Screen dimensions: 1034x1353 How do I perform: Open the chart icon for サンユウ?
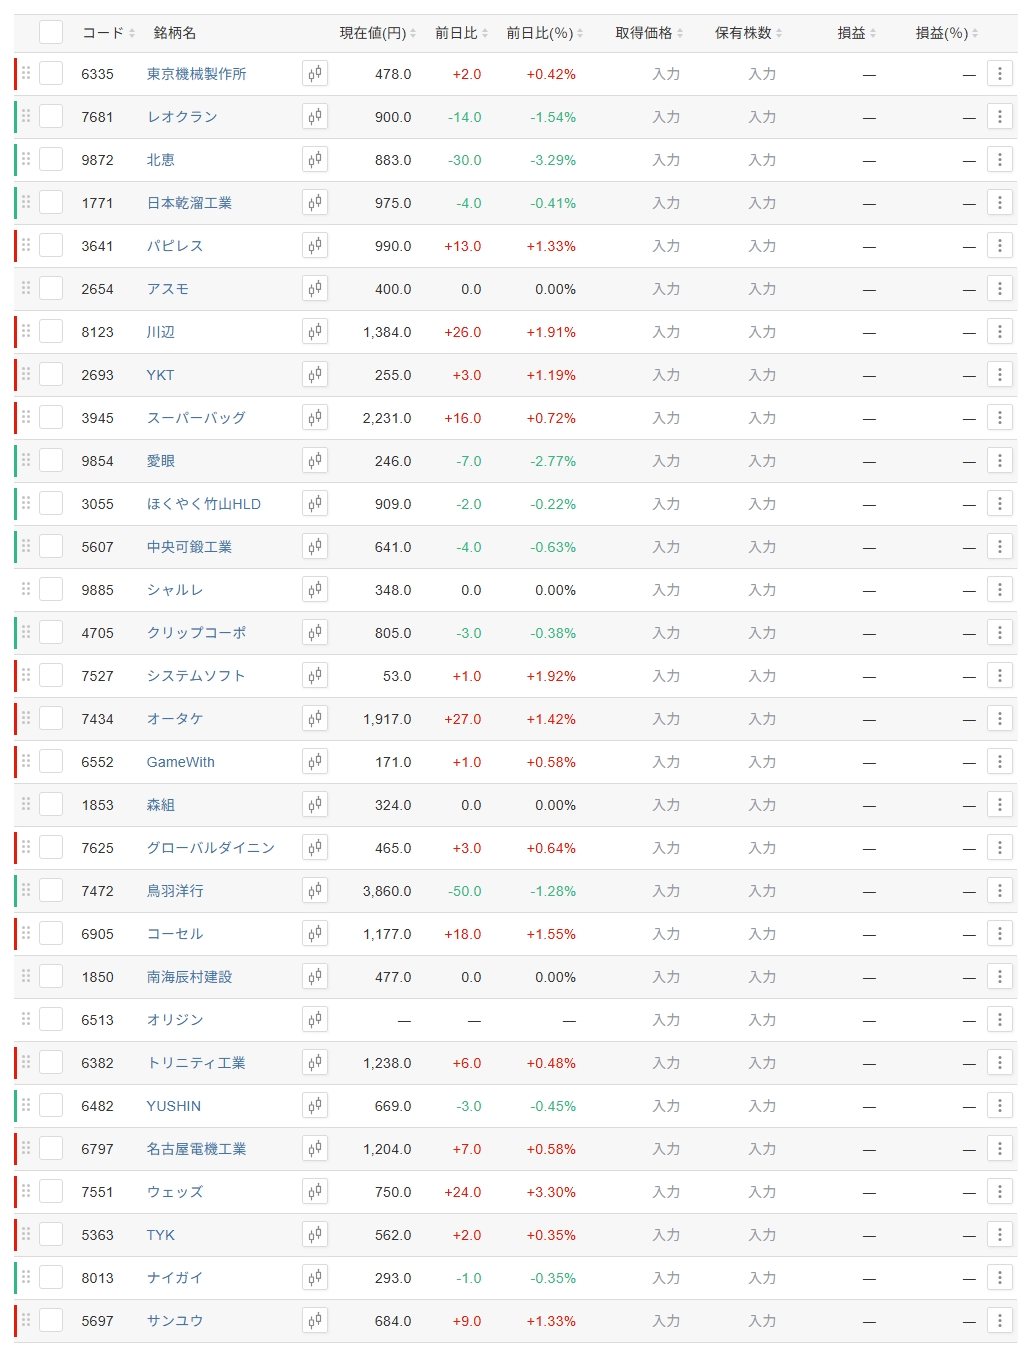coord(315,1321)
